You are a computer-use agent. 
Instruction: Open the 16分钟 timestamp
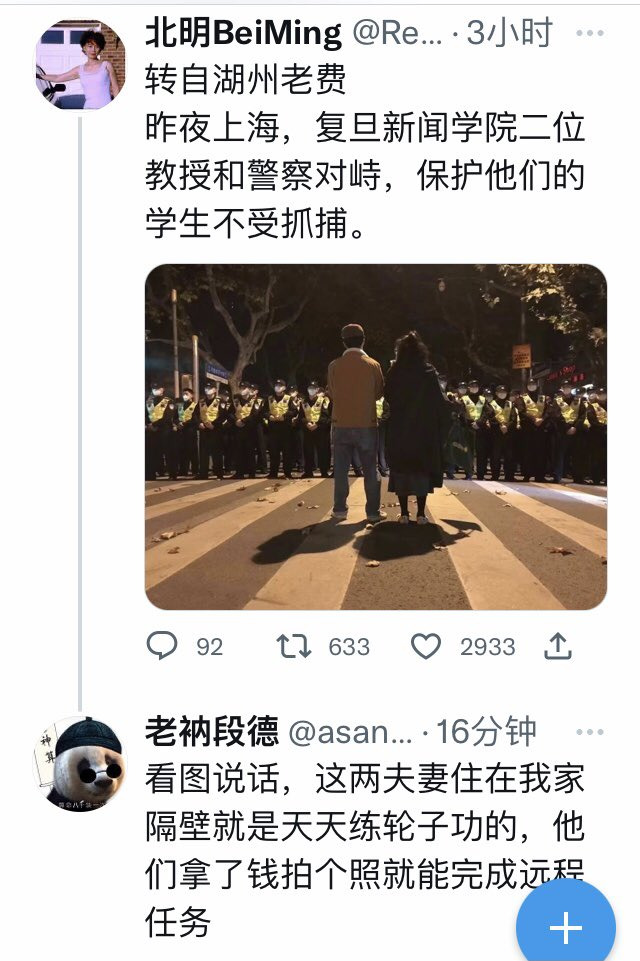pos(486,732)
